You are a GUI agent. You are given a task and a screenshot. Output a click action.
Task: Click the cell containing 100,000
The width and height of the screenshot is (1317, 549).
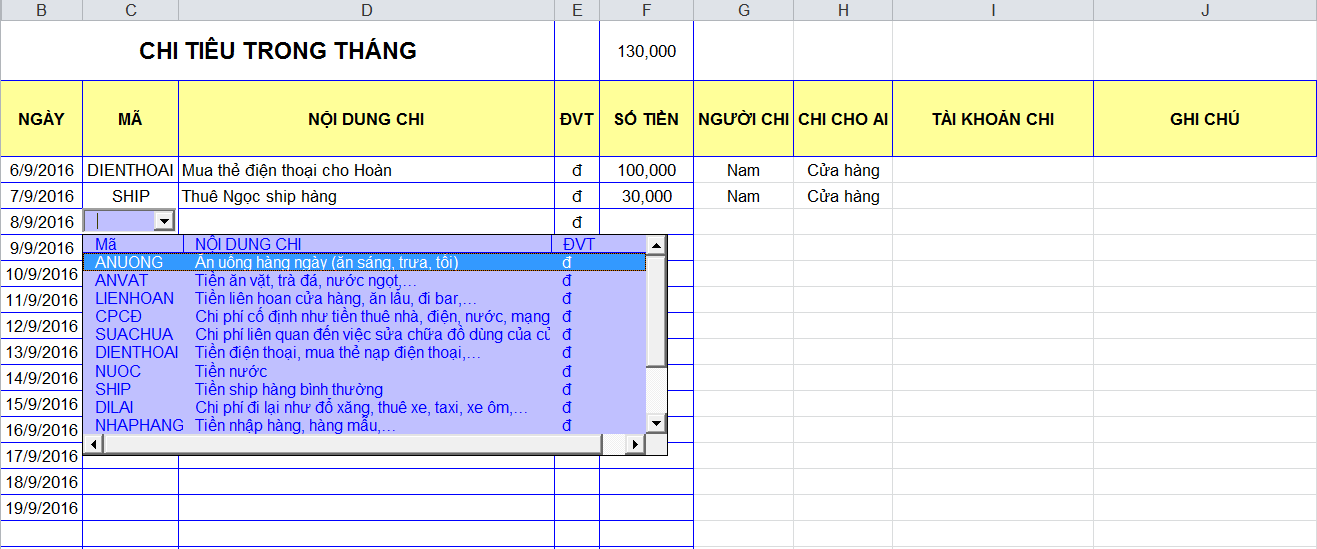point(646,170)
